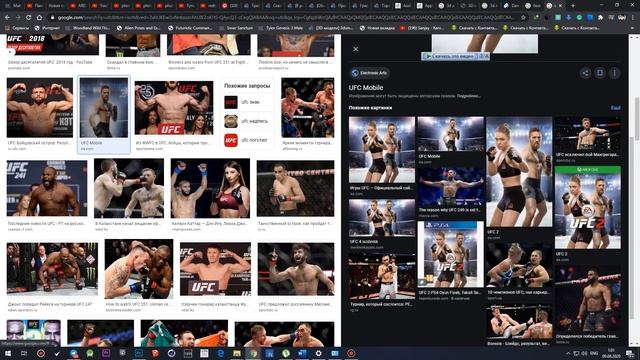Open 'Джонс победил Рейеса' image result
640x360 pixels.
(x=52, y=269)
